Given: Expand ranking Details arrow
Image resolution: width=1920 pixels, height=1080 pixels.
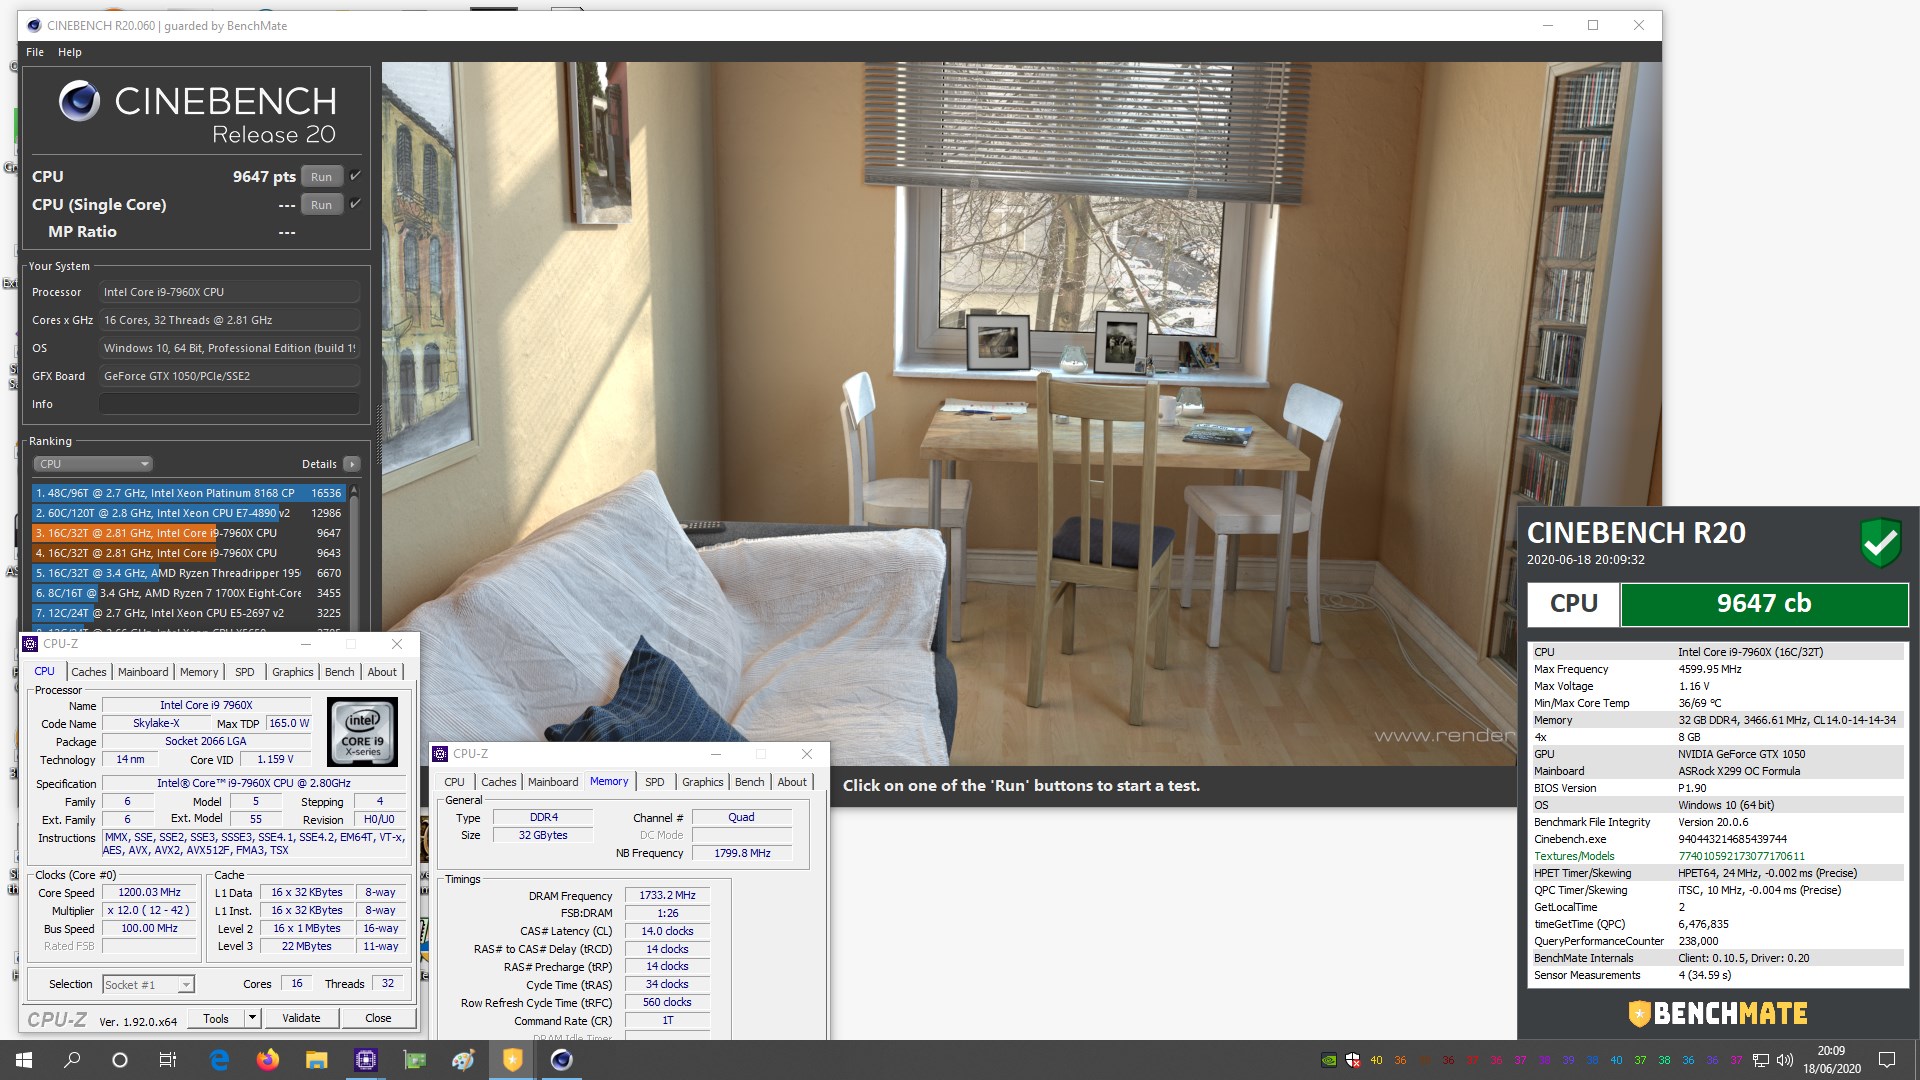Looking at the screenshot, I should tap(351, 464).
